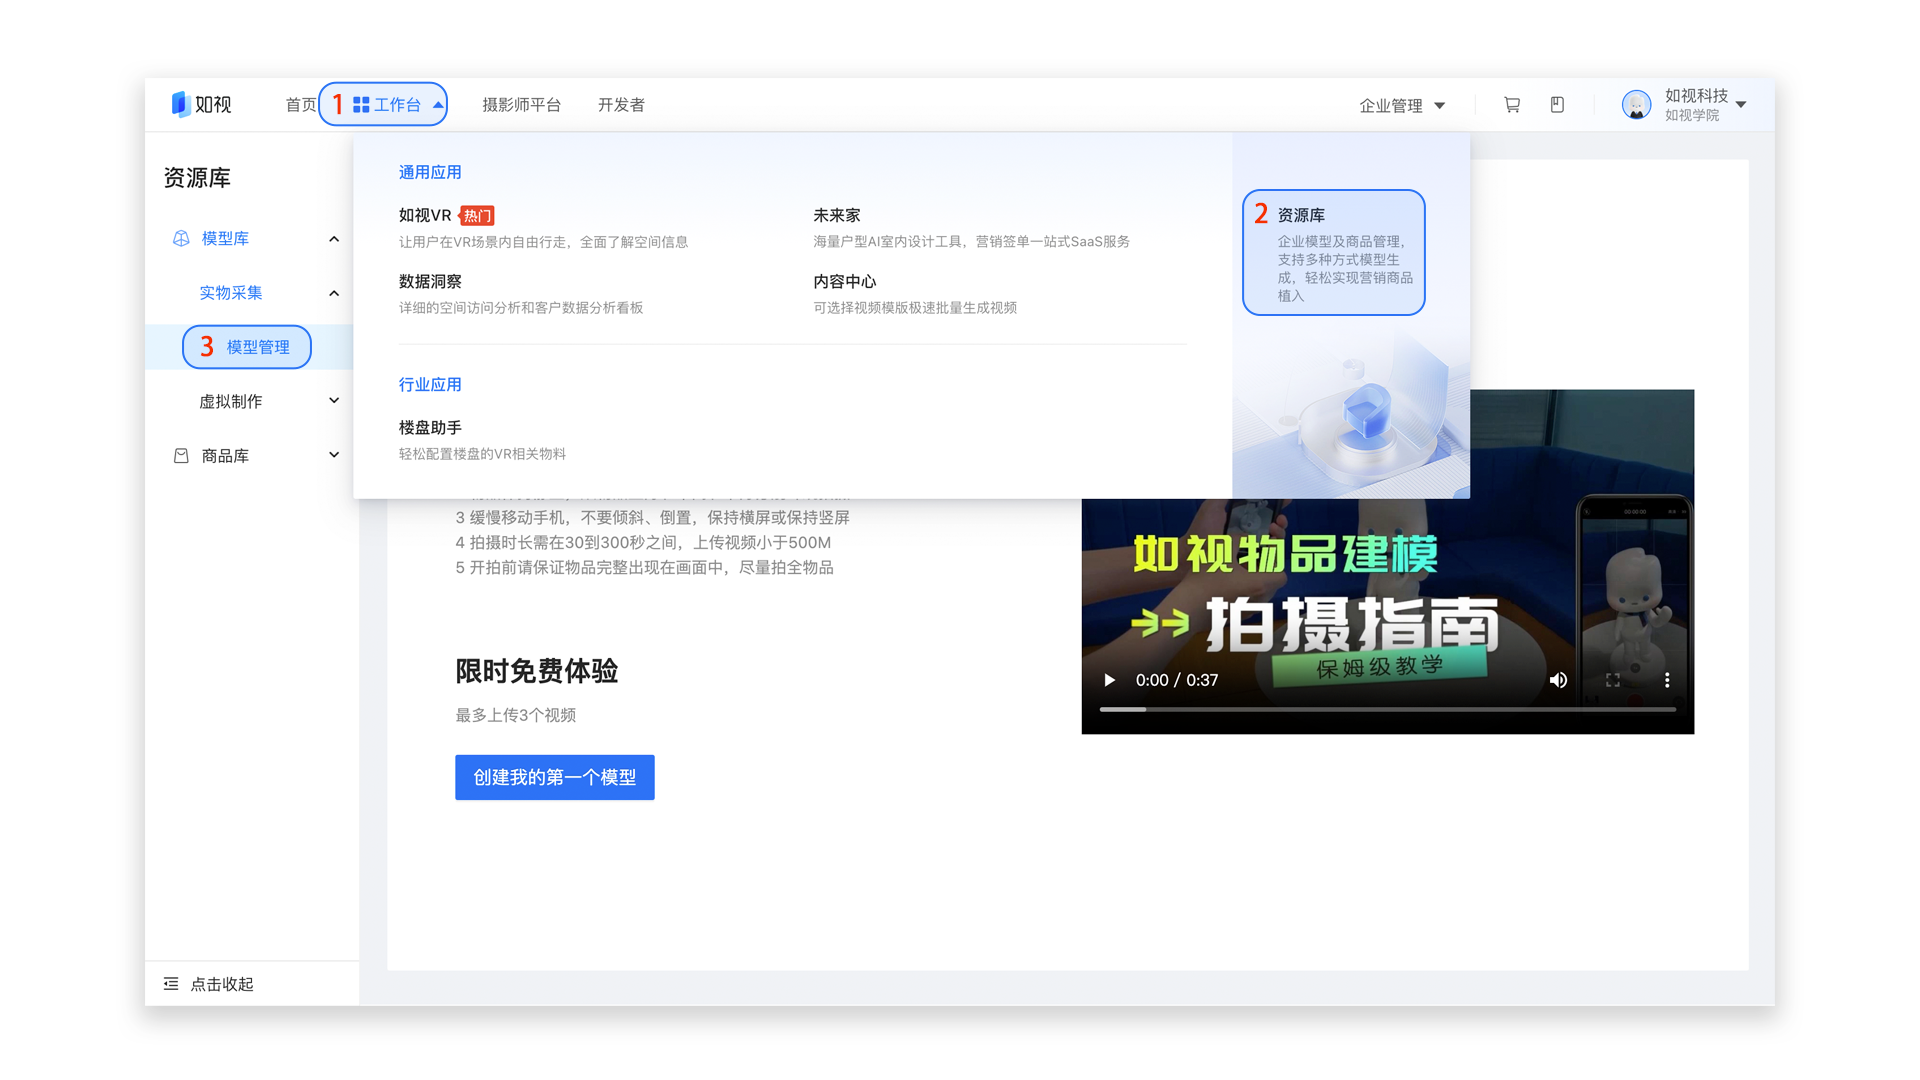The height and width of the screenshot is (1080, 1920).
Task: Click the 资源库 sidebar title
Action: 197,178
